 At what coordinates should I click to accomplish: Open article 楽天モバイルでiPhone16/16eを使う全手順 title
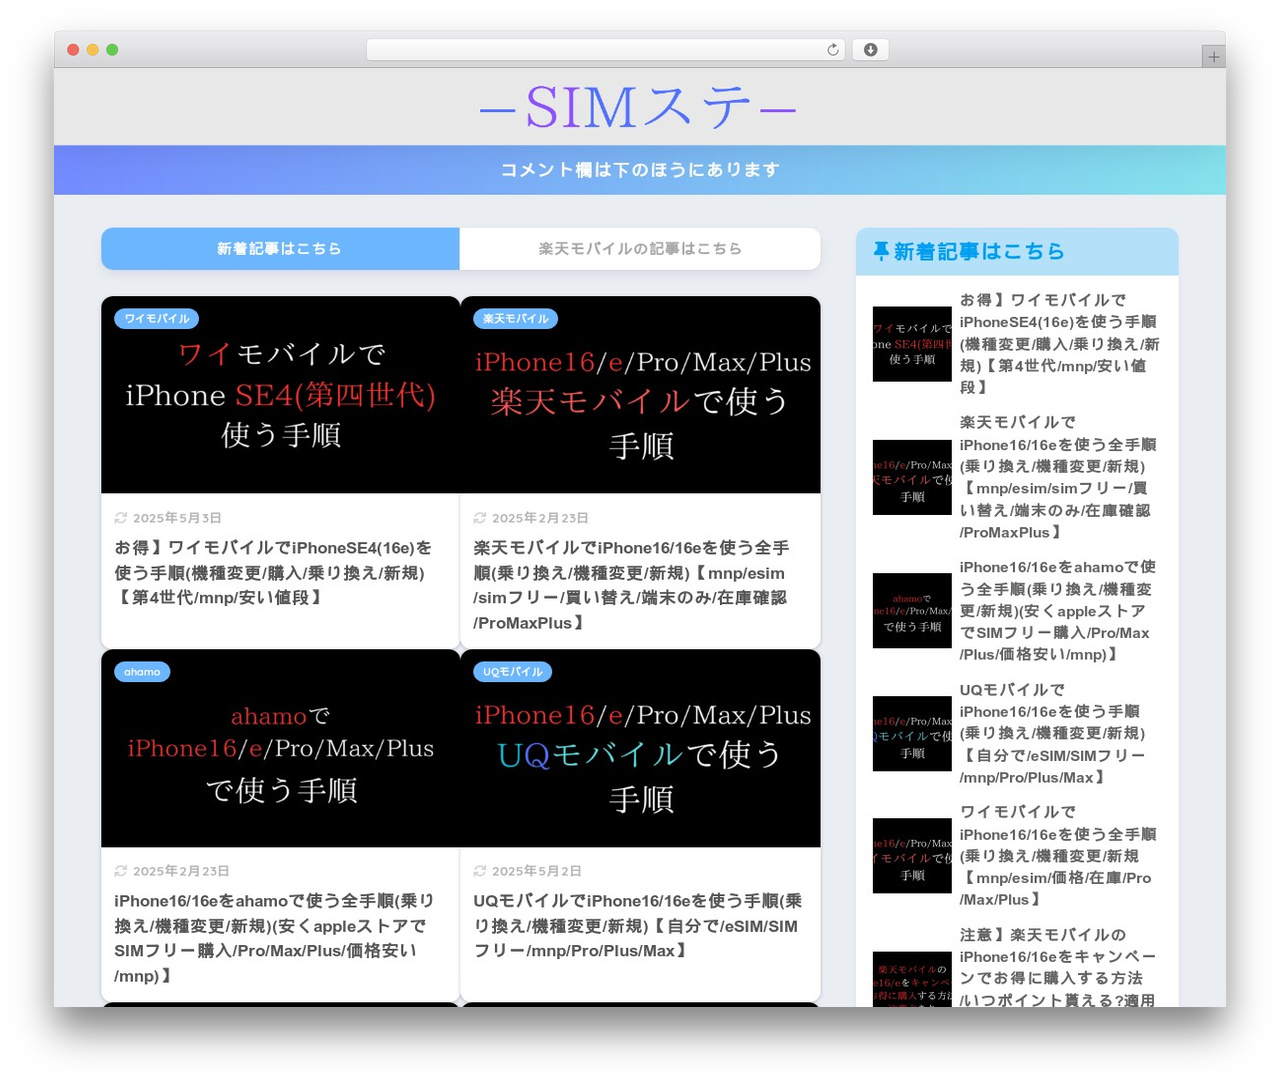631,585
